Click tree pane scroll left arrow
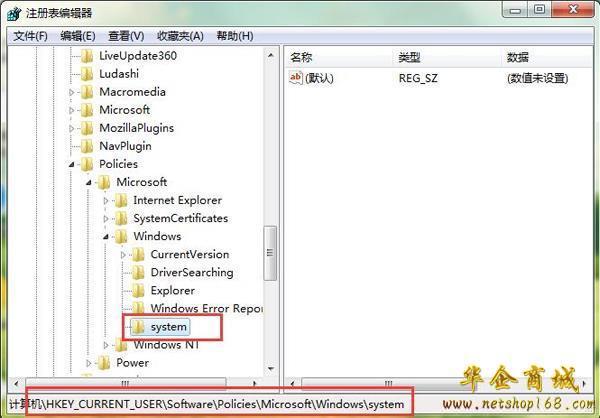Screen dimensions: 600x418 click(x=16, y=383)
